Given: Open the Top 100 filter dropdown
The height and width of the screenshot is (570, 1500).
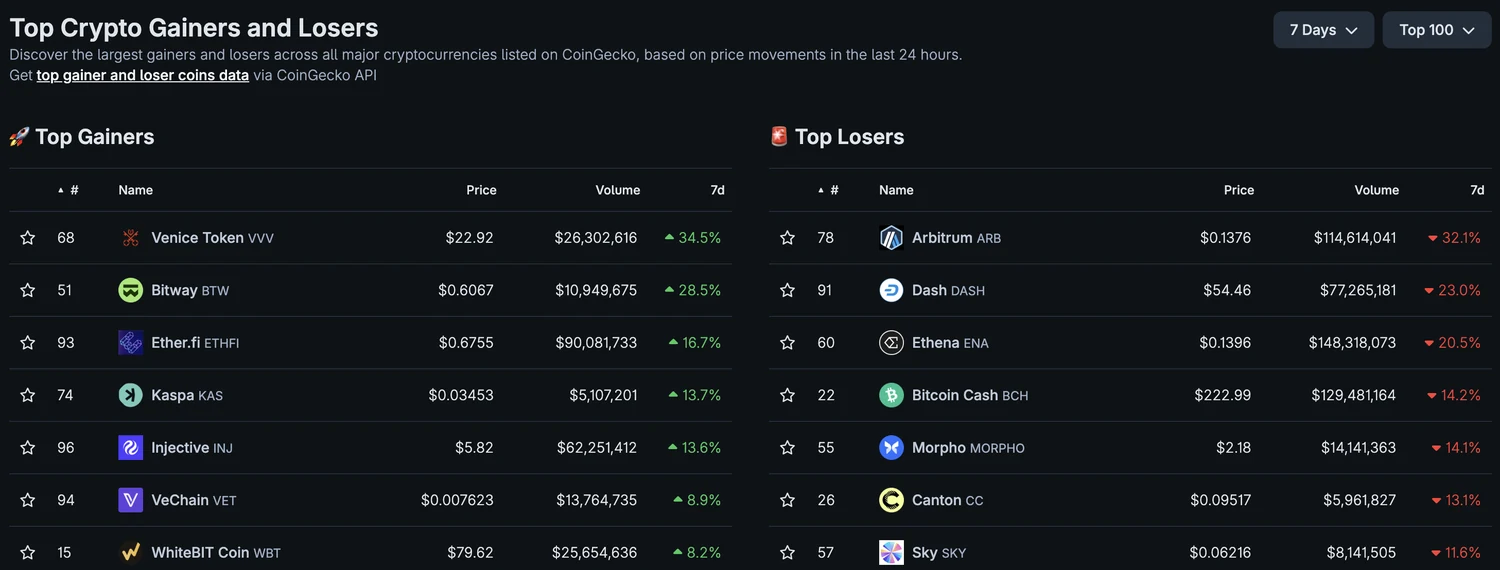Looking at the screenshot, I should tap(1437, 30).
